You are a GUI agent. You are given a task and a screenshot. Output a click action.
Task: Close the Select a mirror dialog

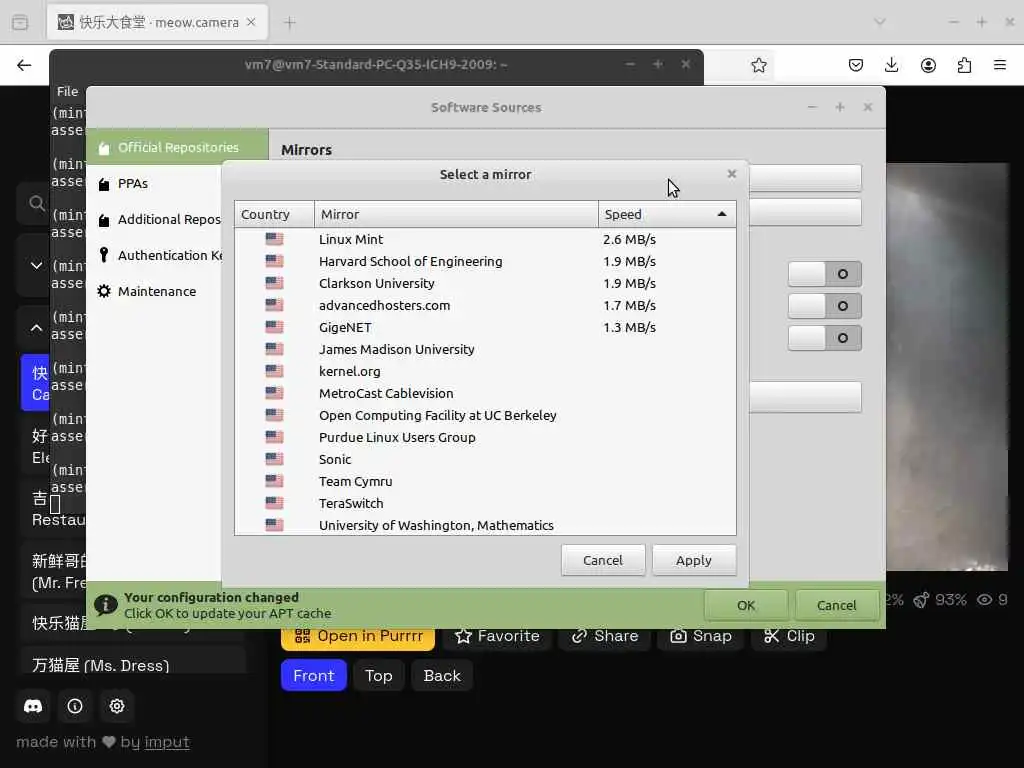[731, 174]
